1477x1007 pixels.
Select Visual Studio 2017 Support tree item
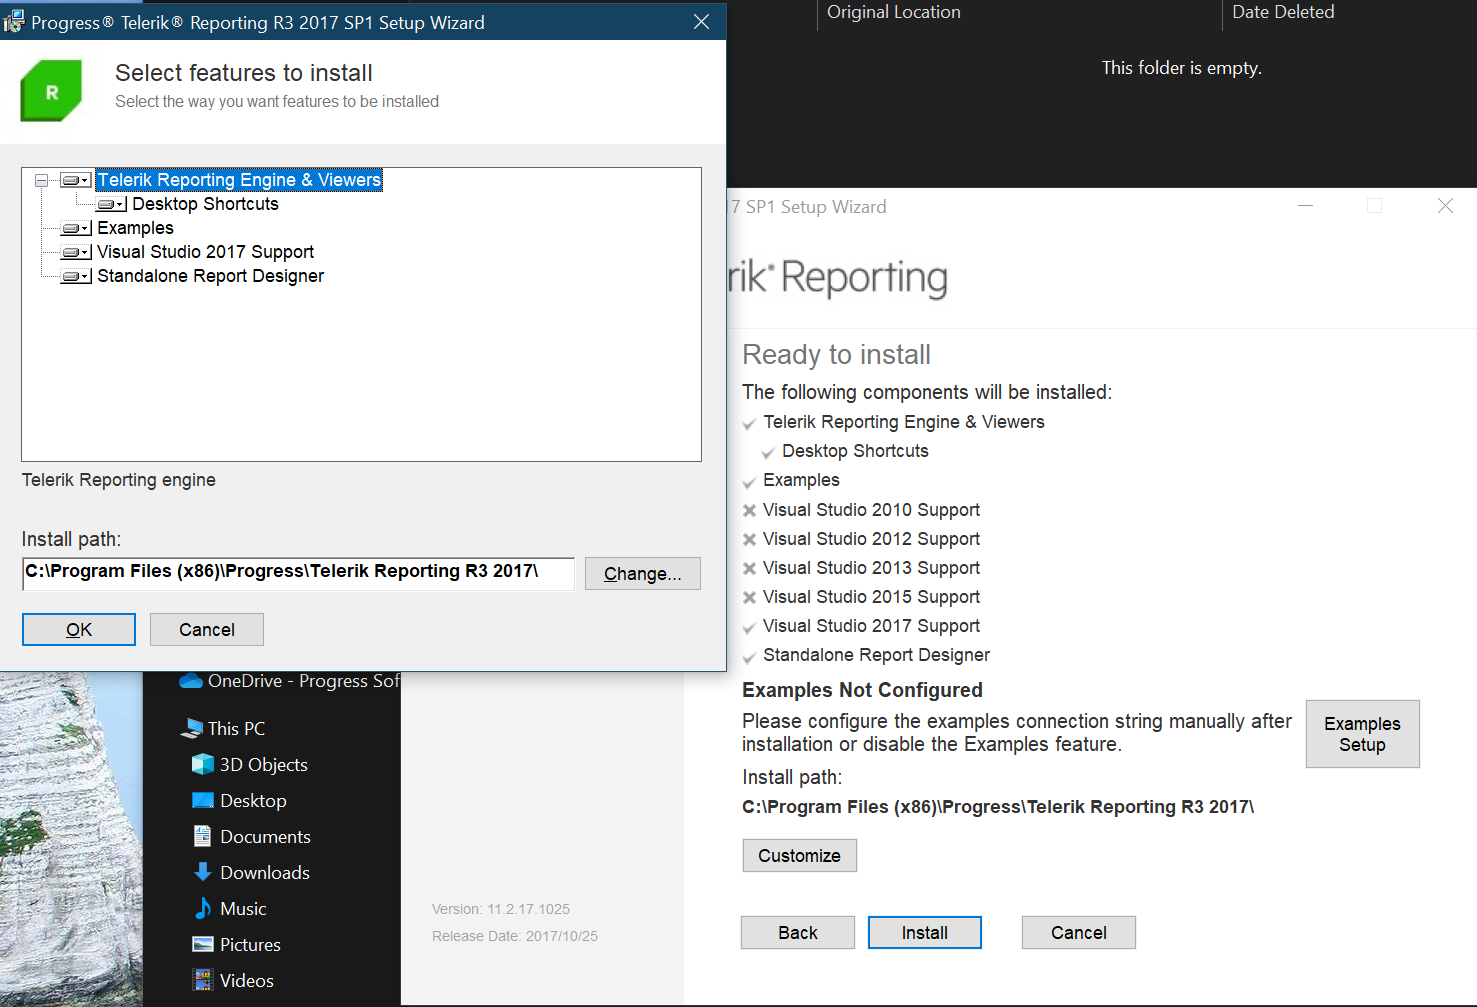tap(205, 252)
